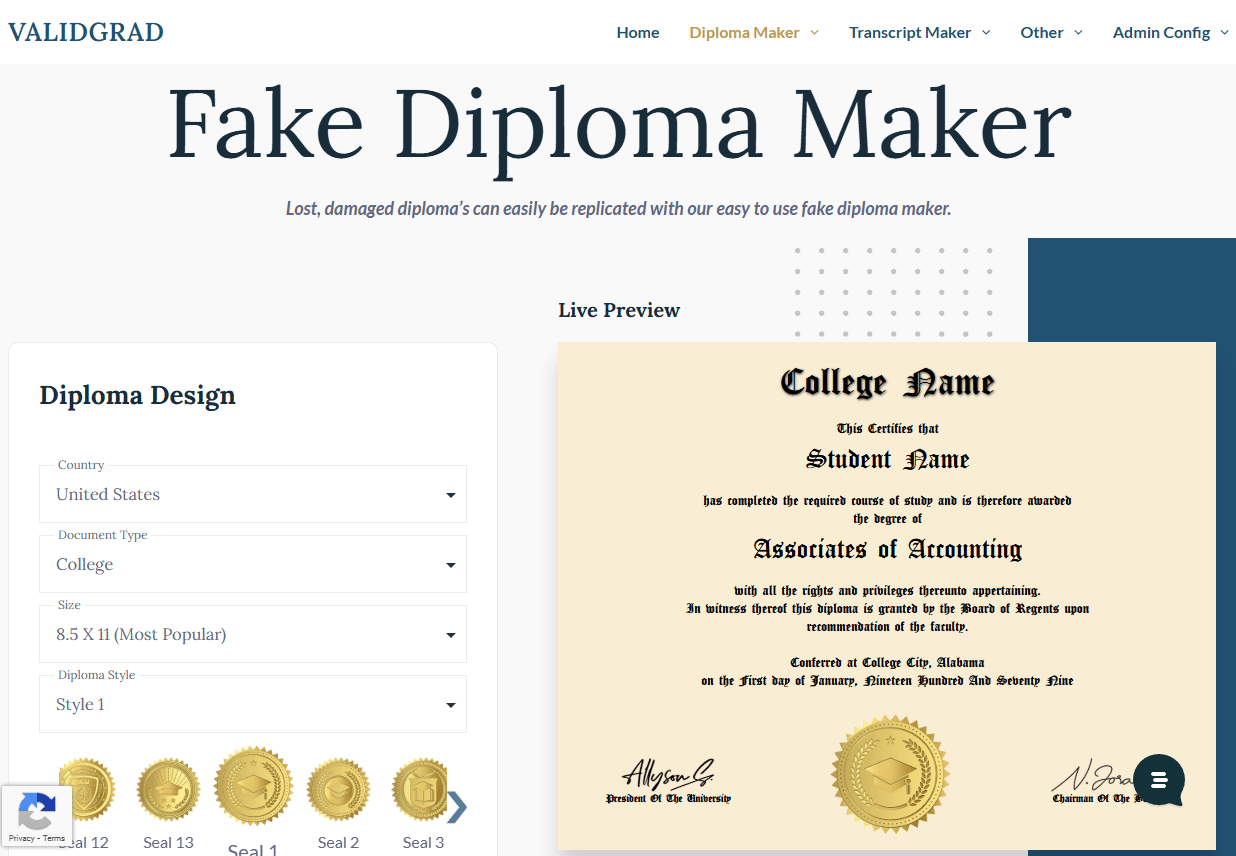Click the VALIDGRAD logo link
Viewport: 1236px width, 856px height.
85,31
